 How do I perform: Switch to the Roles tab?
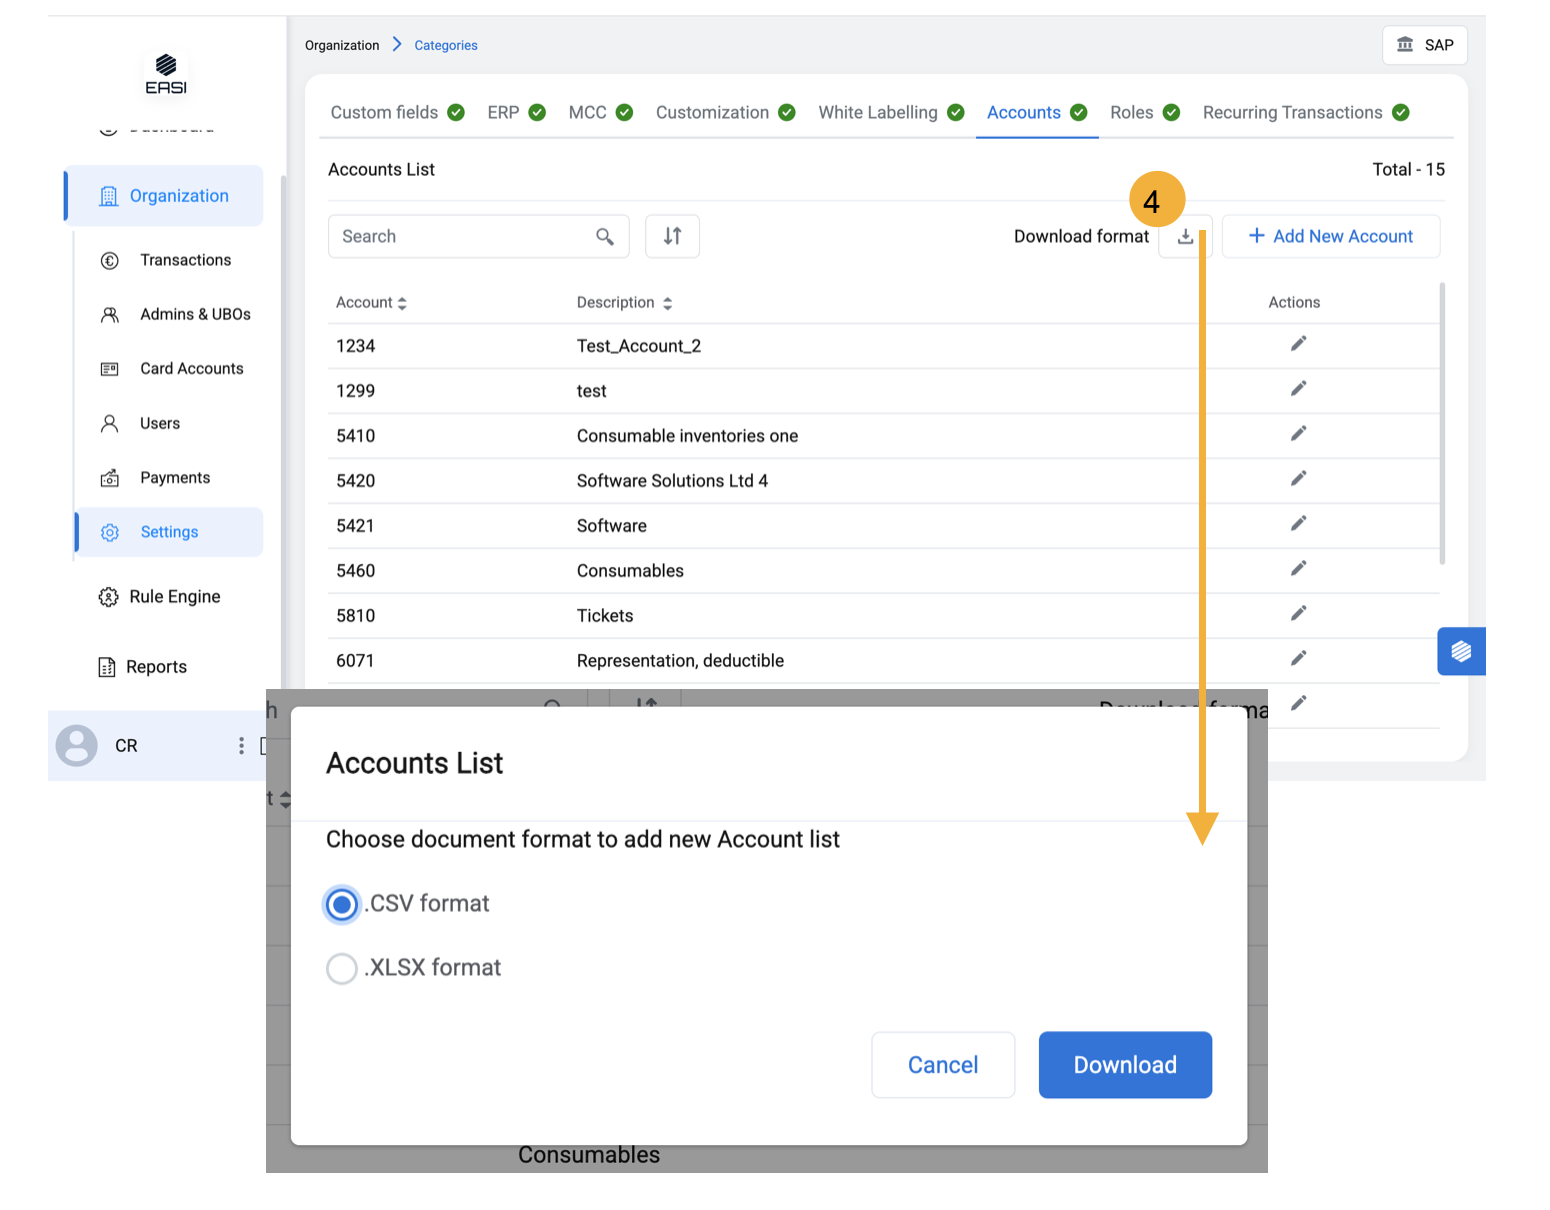(x=1132, y=113)
